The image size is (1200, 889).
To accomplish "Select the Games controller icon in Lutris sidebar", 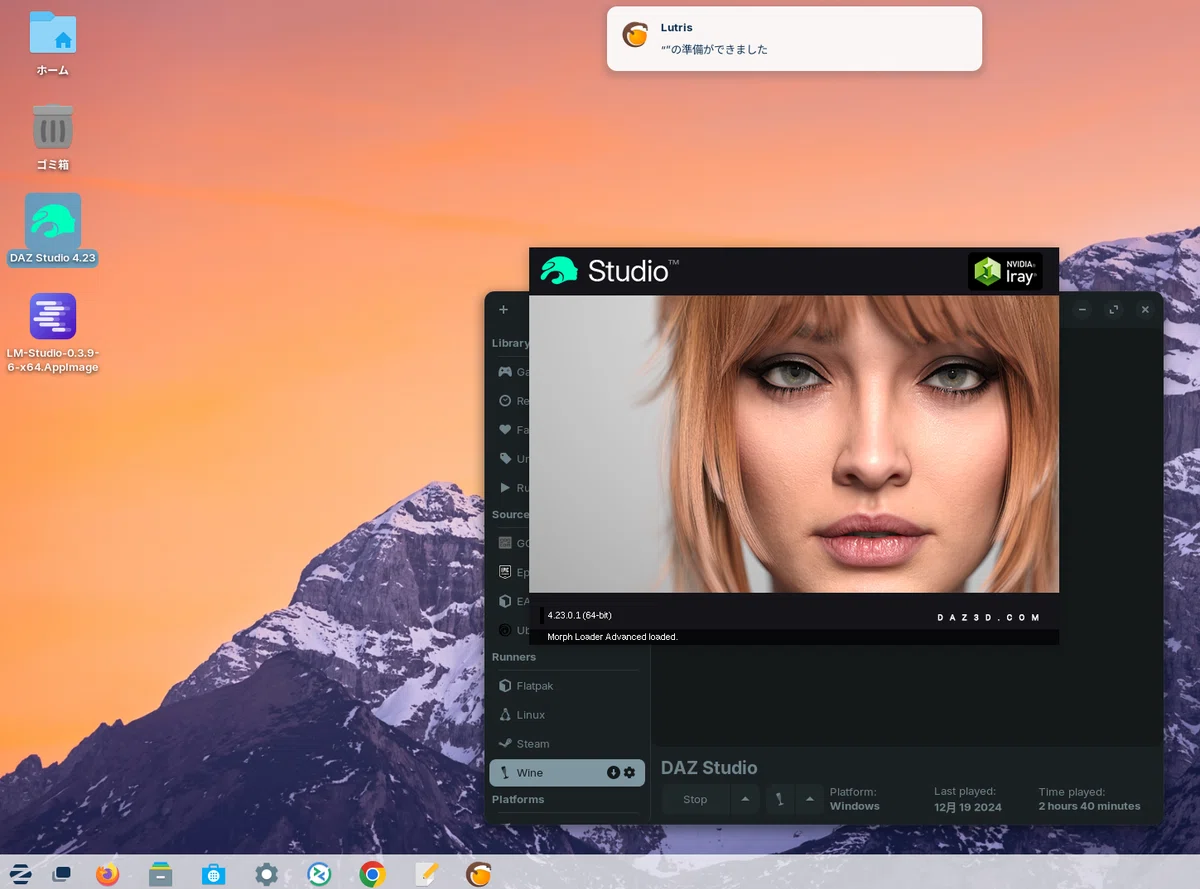I will [x=506, y=372].
